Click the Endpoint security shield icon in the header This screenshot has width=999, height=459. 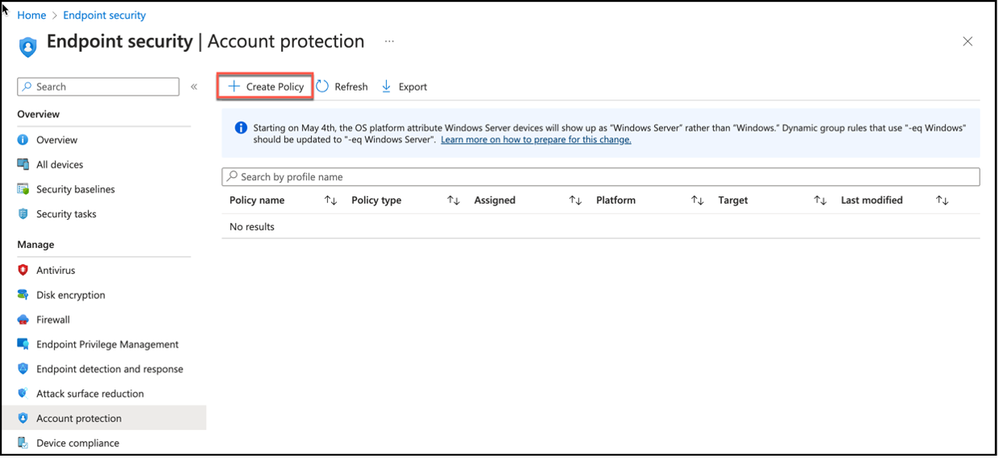tap(27, 47)
